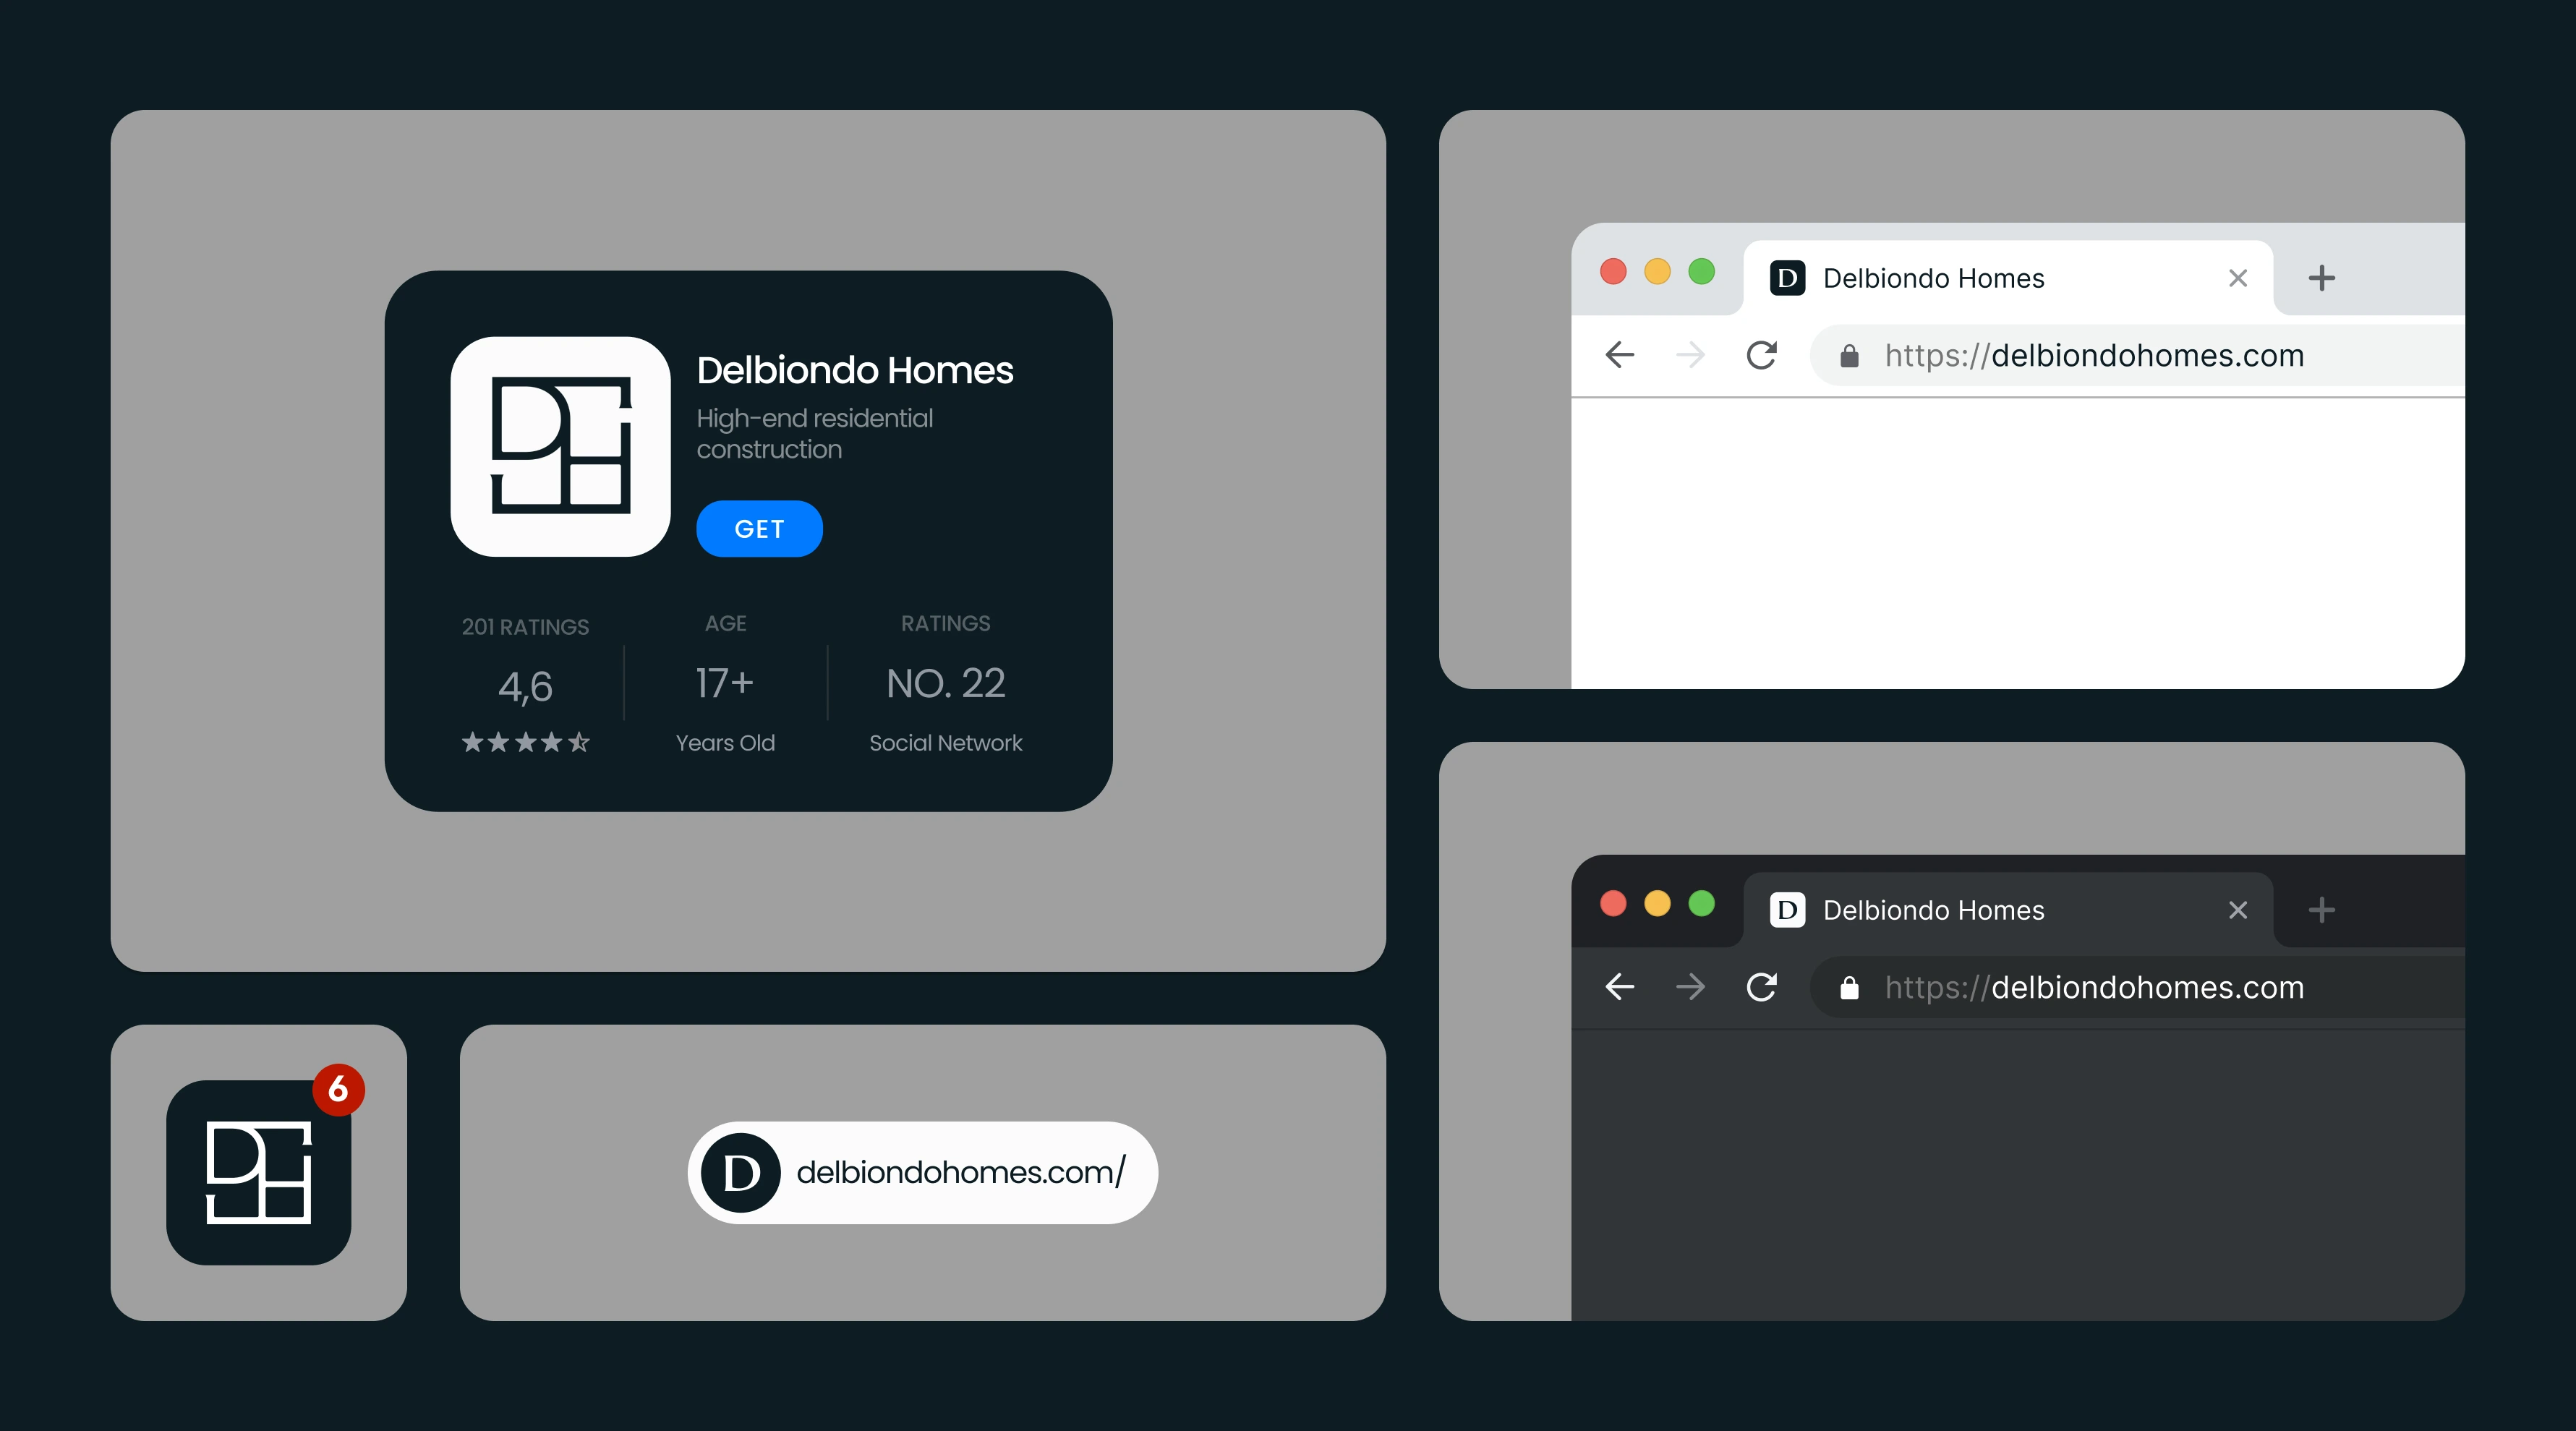Click the red notification badge showing 6
Viewport: 2576px width, 1431px height.
pos(338,1089)
